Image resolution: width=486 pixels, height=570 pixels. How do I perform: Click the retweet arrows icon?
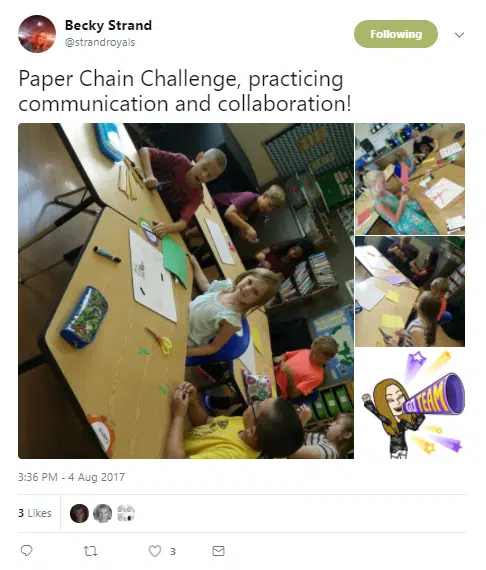pyautogui.click(x=90, y=551)
